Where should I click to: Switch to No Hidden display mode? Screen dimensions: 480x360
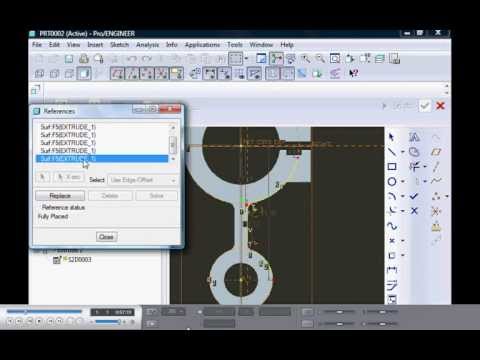(x=69, y=73)
